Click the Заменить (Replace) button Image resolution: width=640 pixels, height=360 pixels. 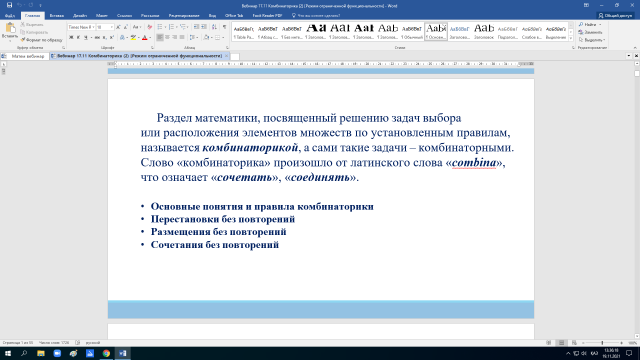tap(590, 32)
